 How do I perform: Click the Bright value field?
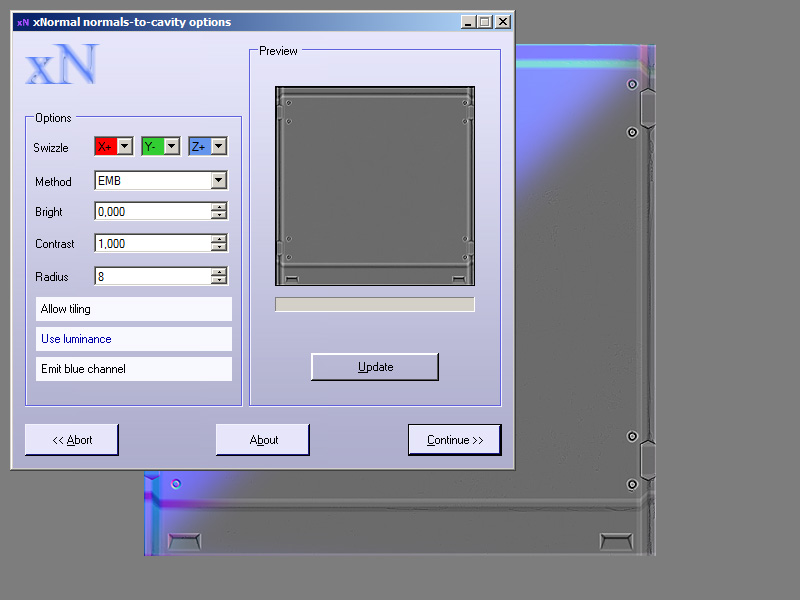tap(153, 211)
